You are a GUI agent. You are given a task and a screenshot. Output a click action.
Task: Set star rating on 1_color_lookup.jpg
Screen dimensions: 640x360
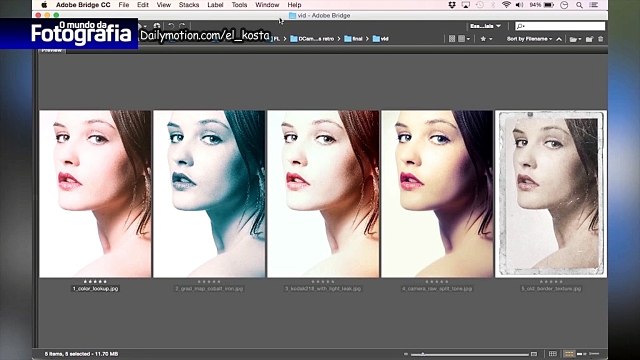(95, 282)
